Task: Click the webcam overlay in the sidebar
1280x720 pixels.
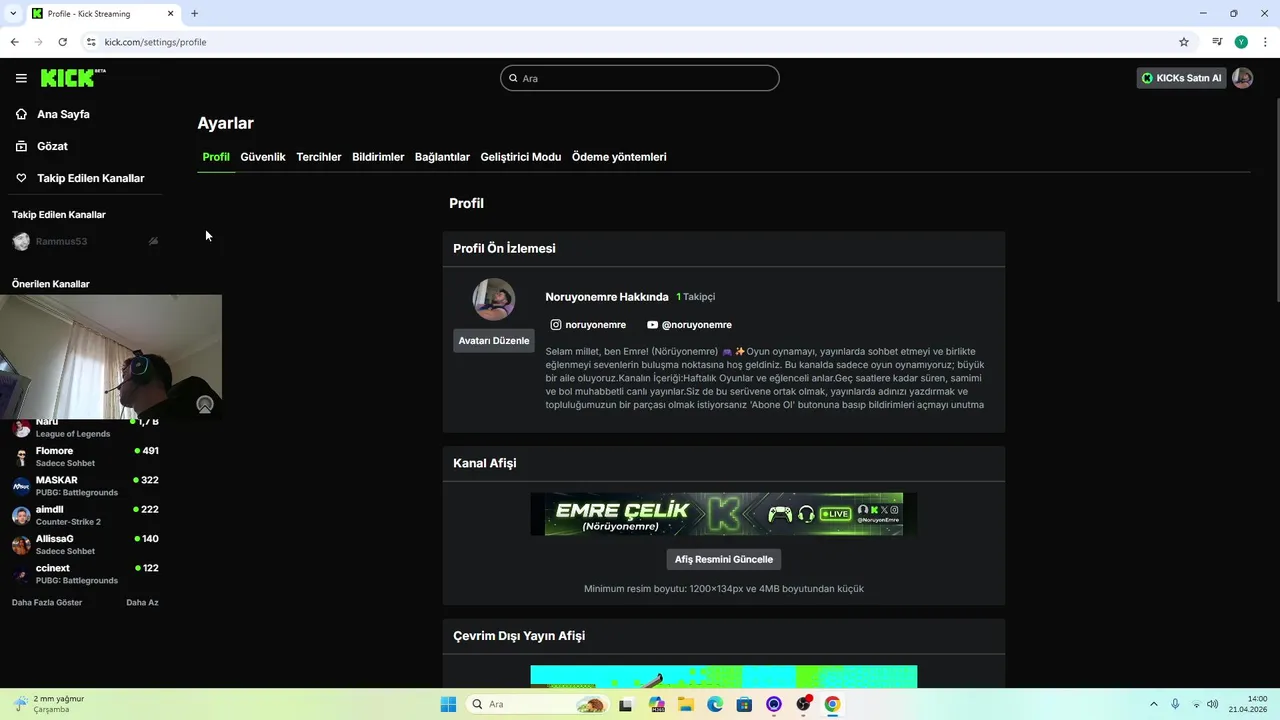Action: (111, 357)
